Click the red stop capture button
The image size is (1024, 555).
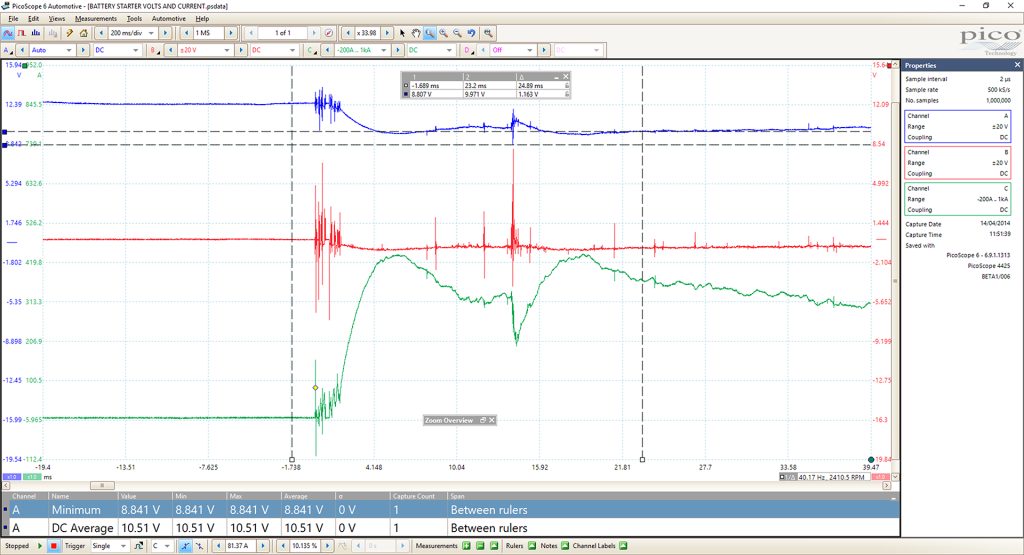click(x=54, y=546)
